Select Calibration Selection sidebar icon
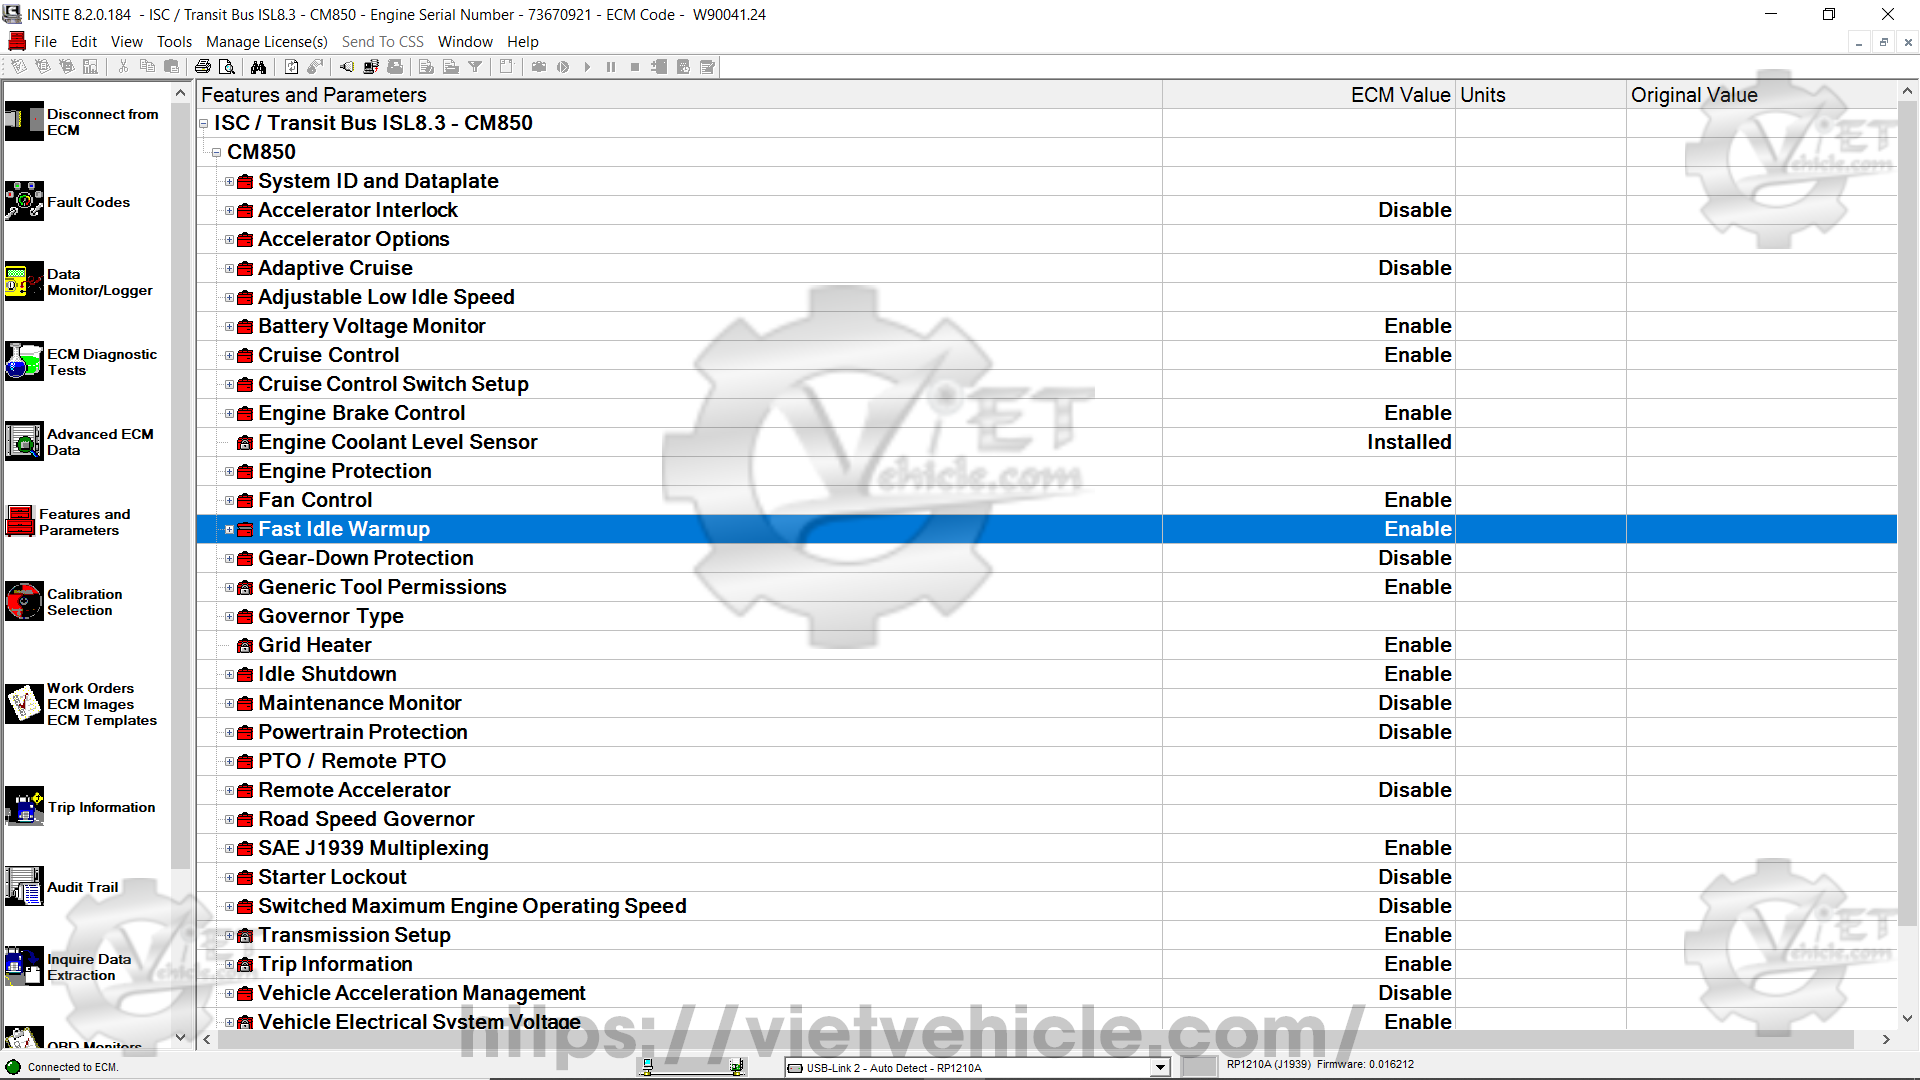 tap(25, 602)
